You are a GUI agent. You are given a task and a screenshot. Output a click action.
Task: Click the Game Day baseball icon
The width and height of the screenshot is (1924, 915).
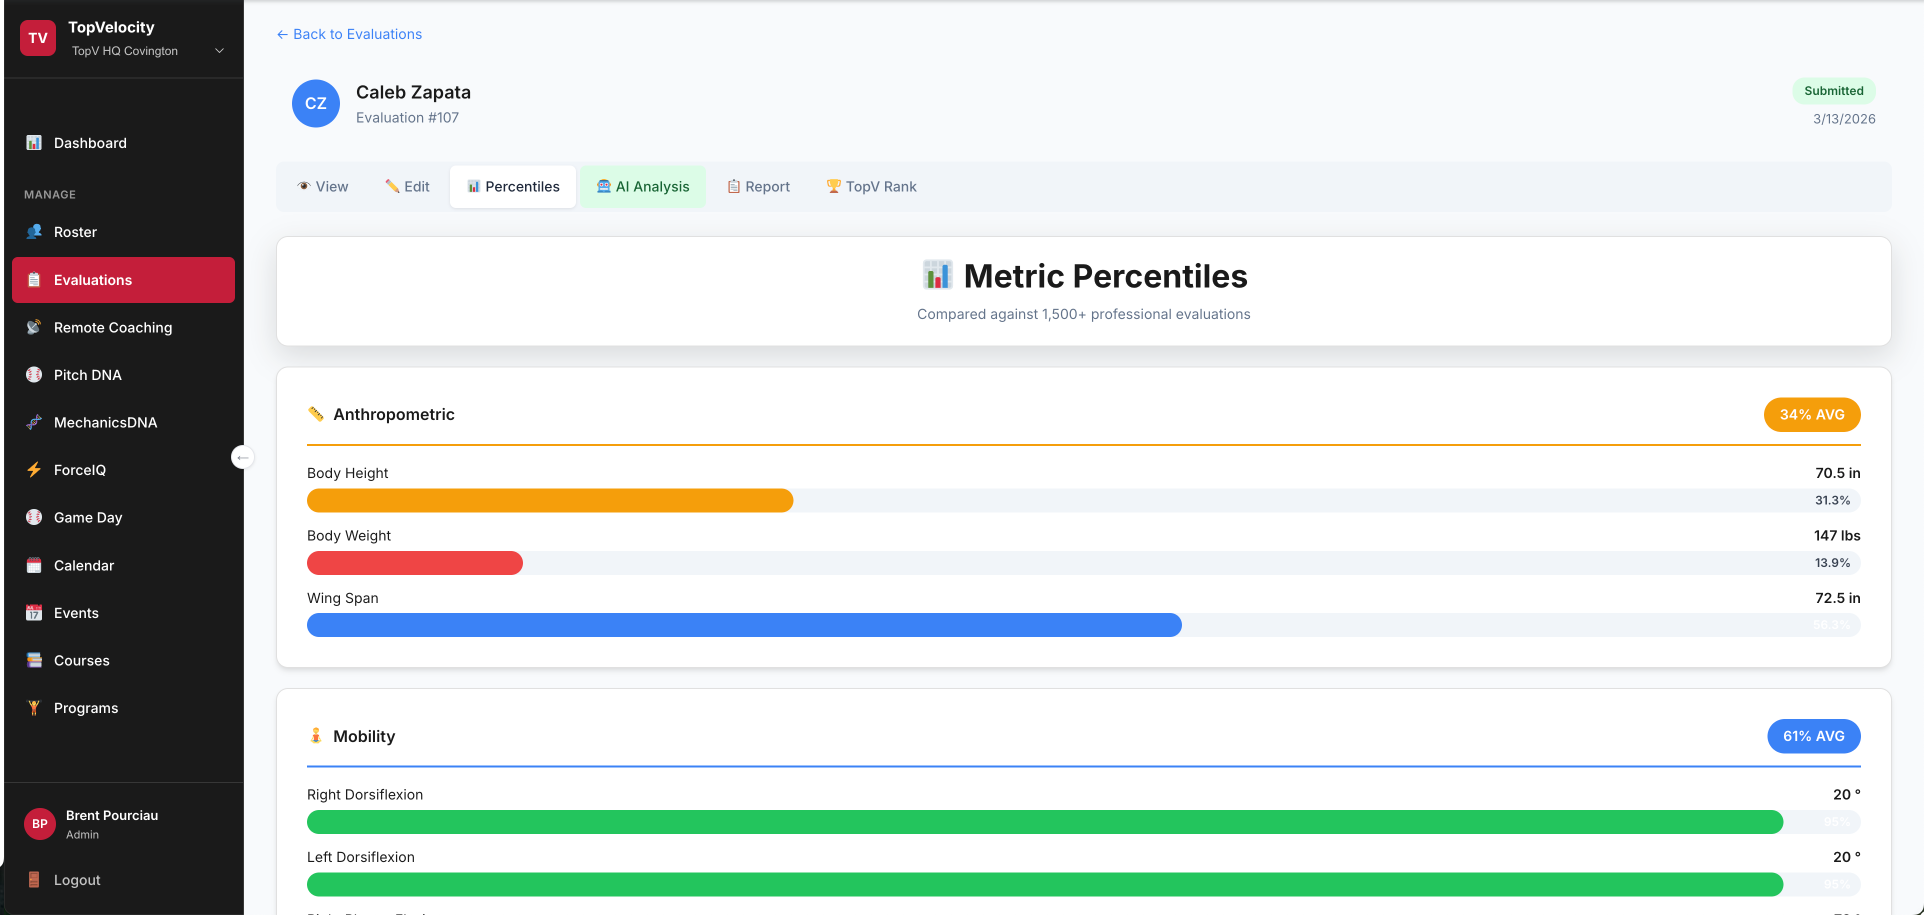tap(34, 517)
